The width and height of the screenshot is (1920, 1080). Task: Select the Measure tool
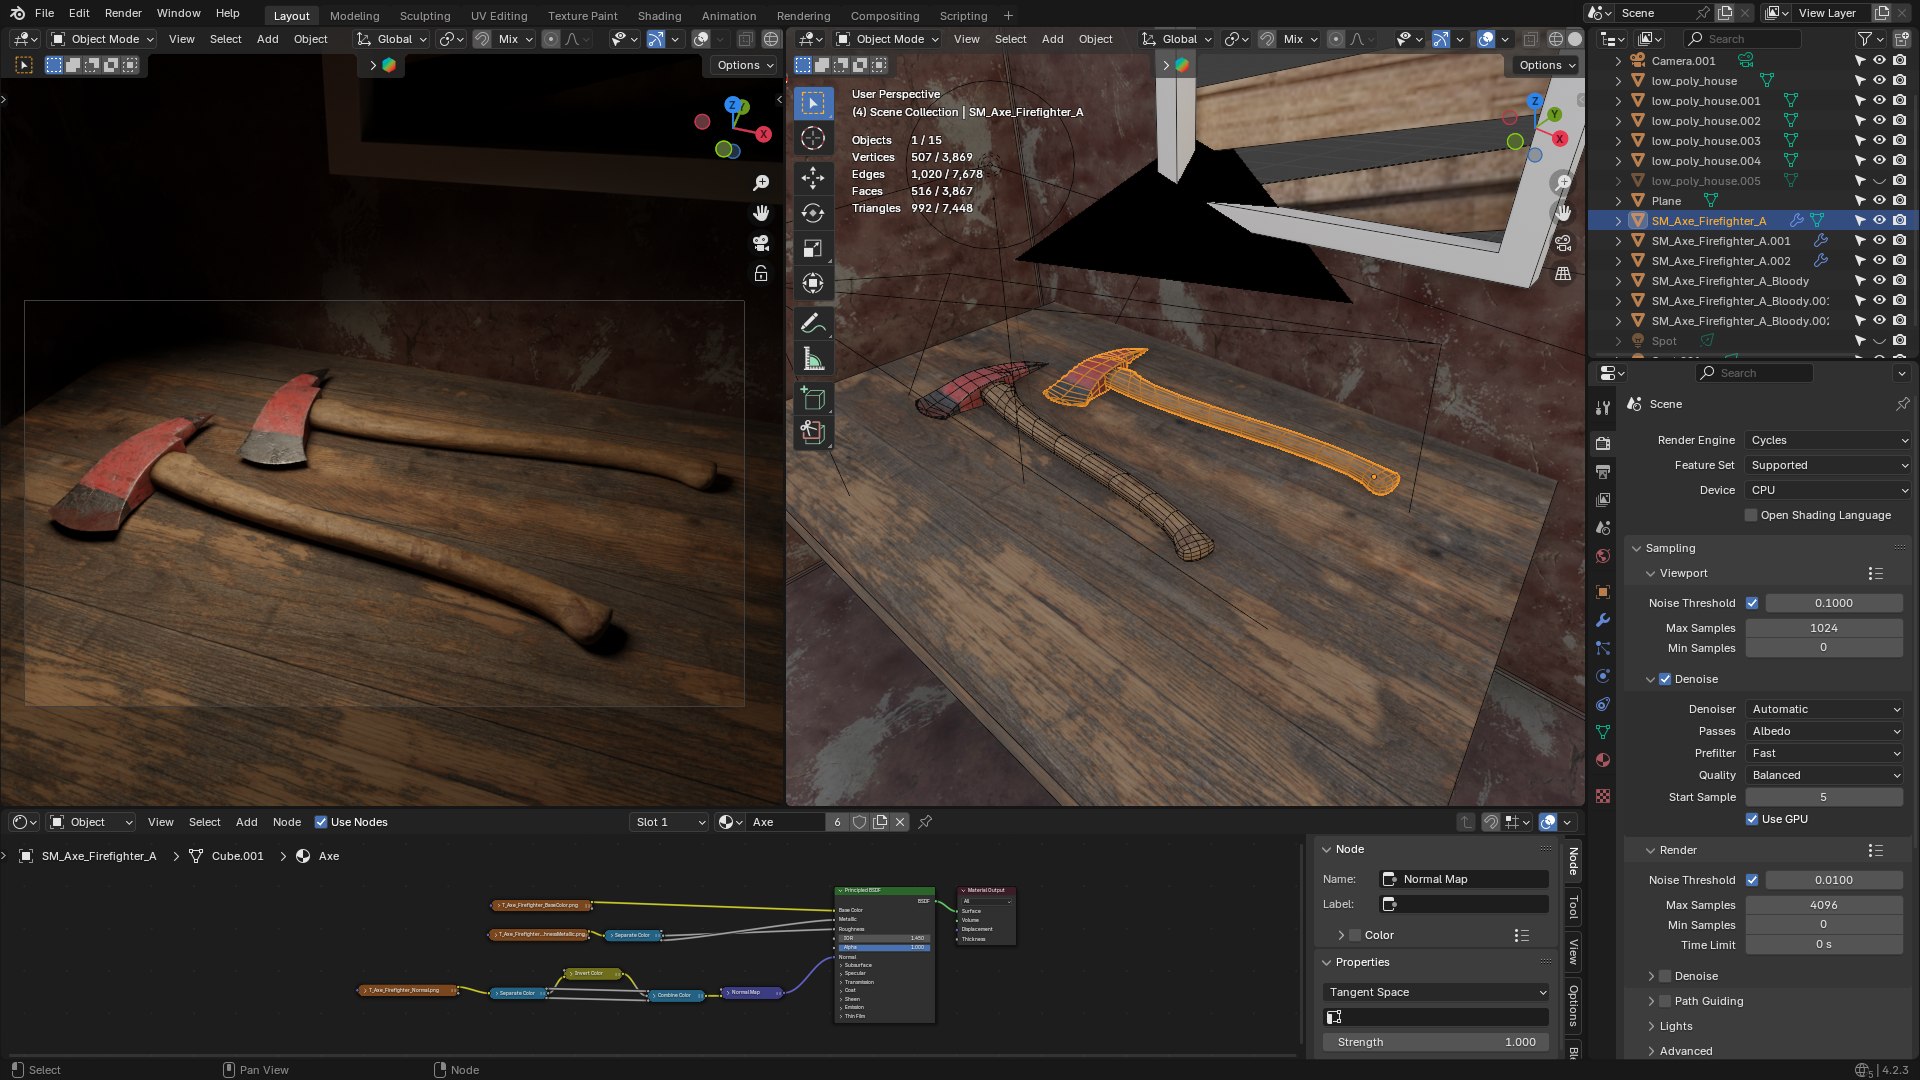(x=813, y=359)
